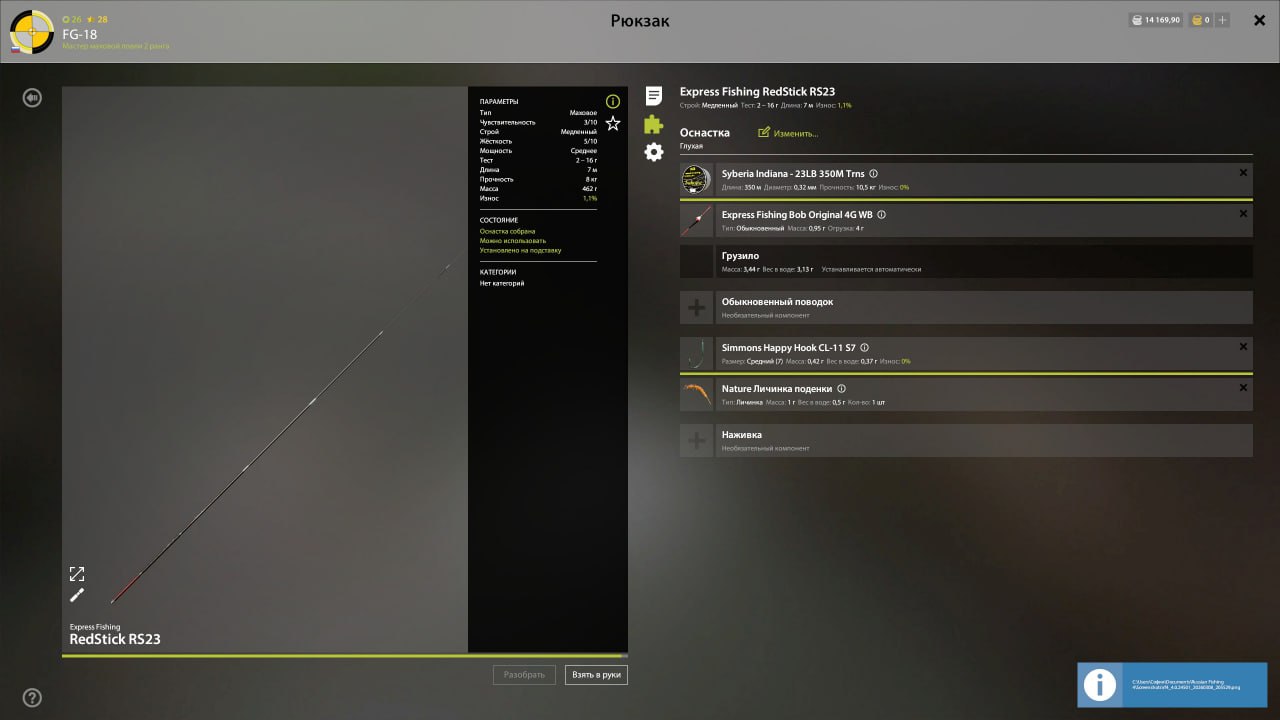Image resolution: width=1280 pixels, height=720 pixels.
Task: Remove the Simmons Happy Hook
Action: (1243, 347)
